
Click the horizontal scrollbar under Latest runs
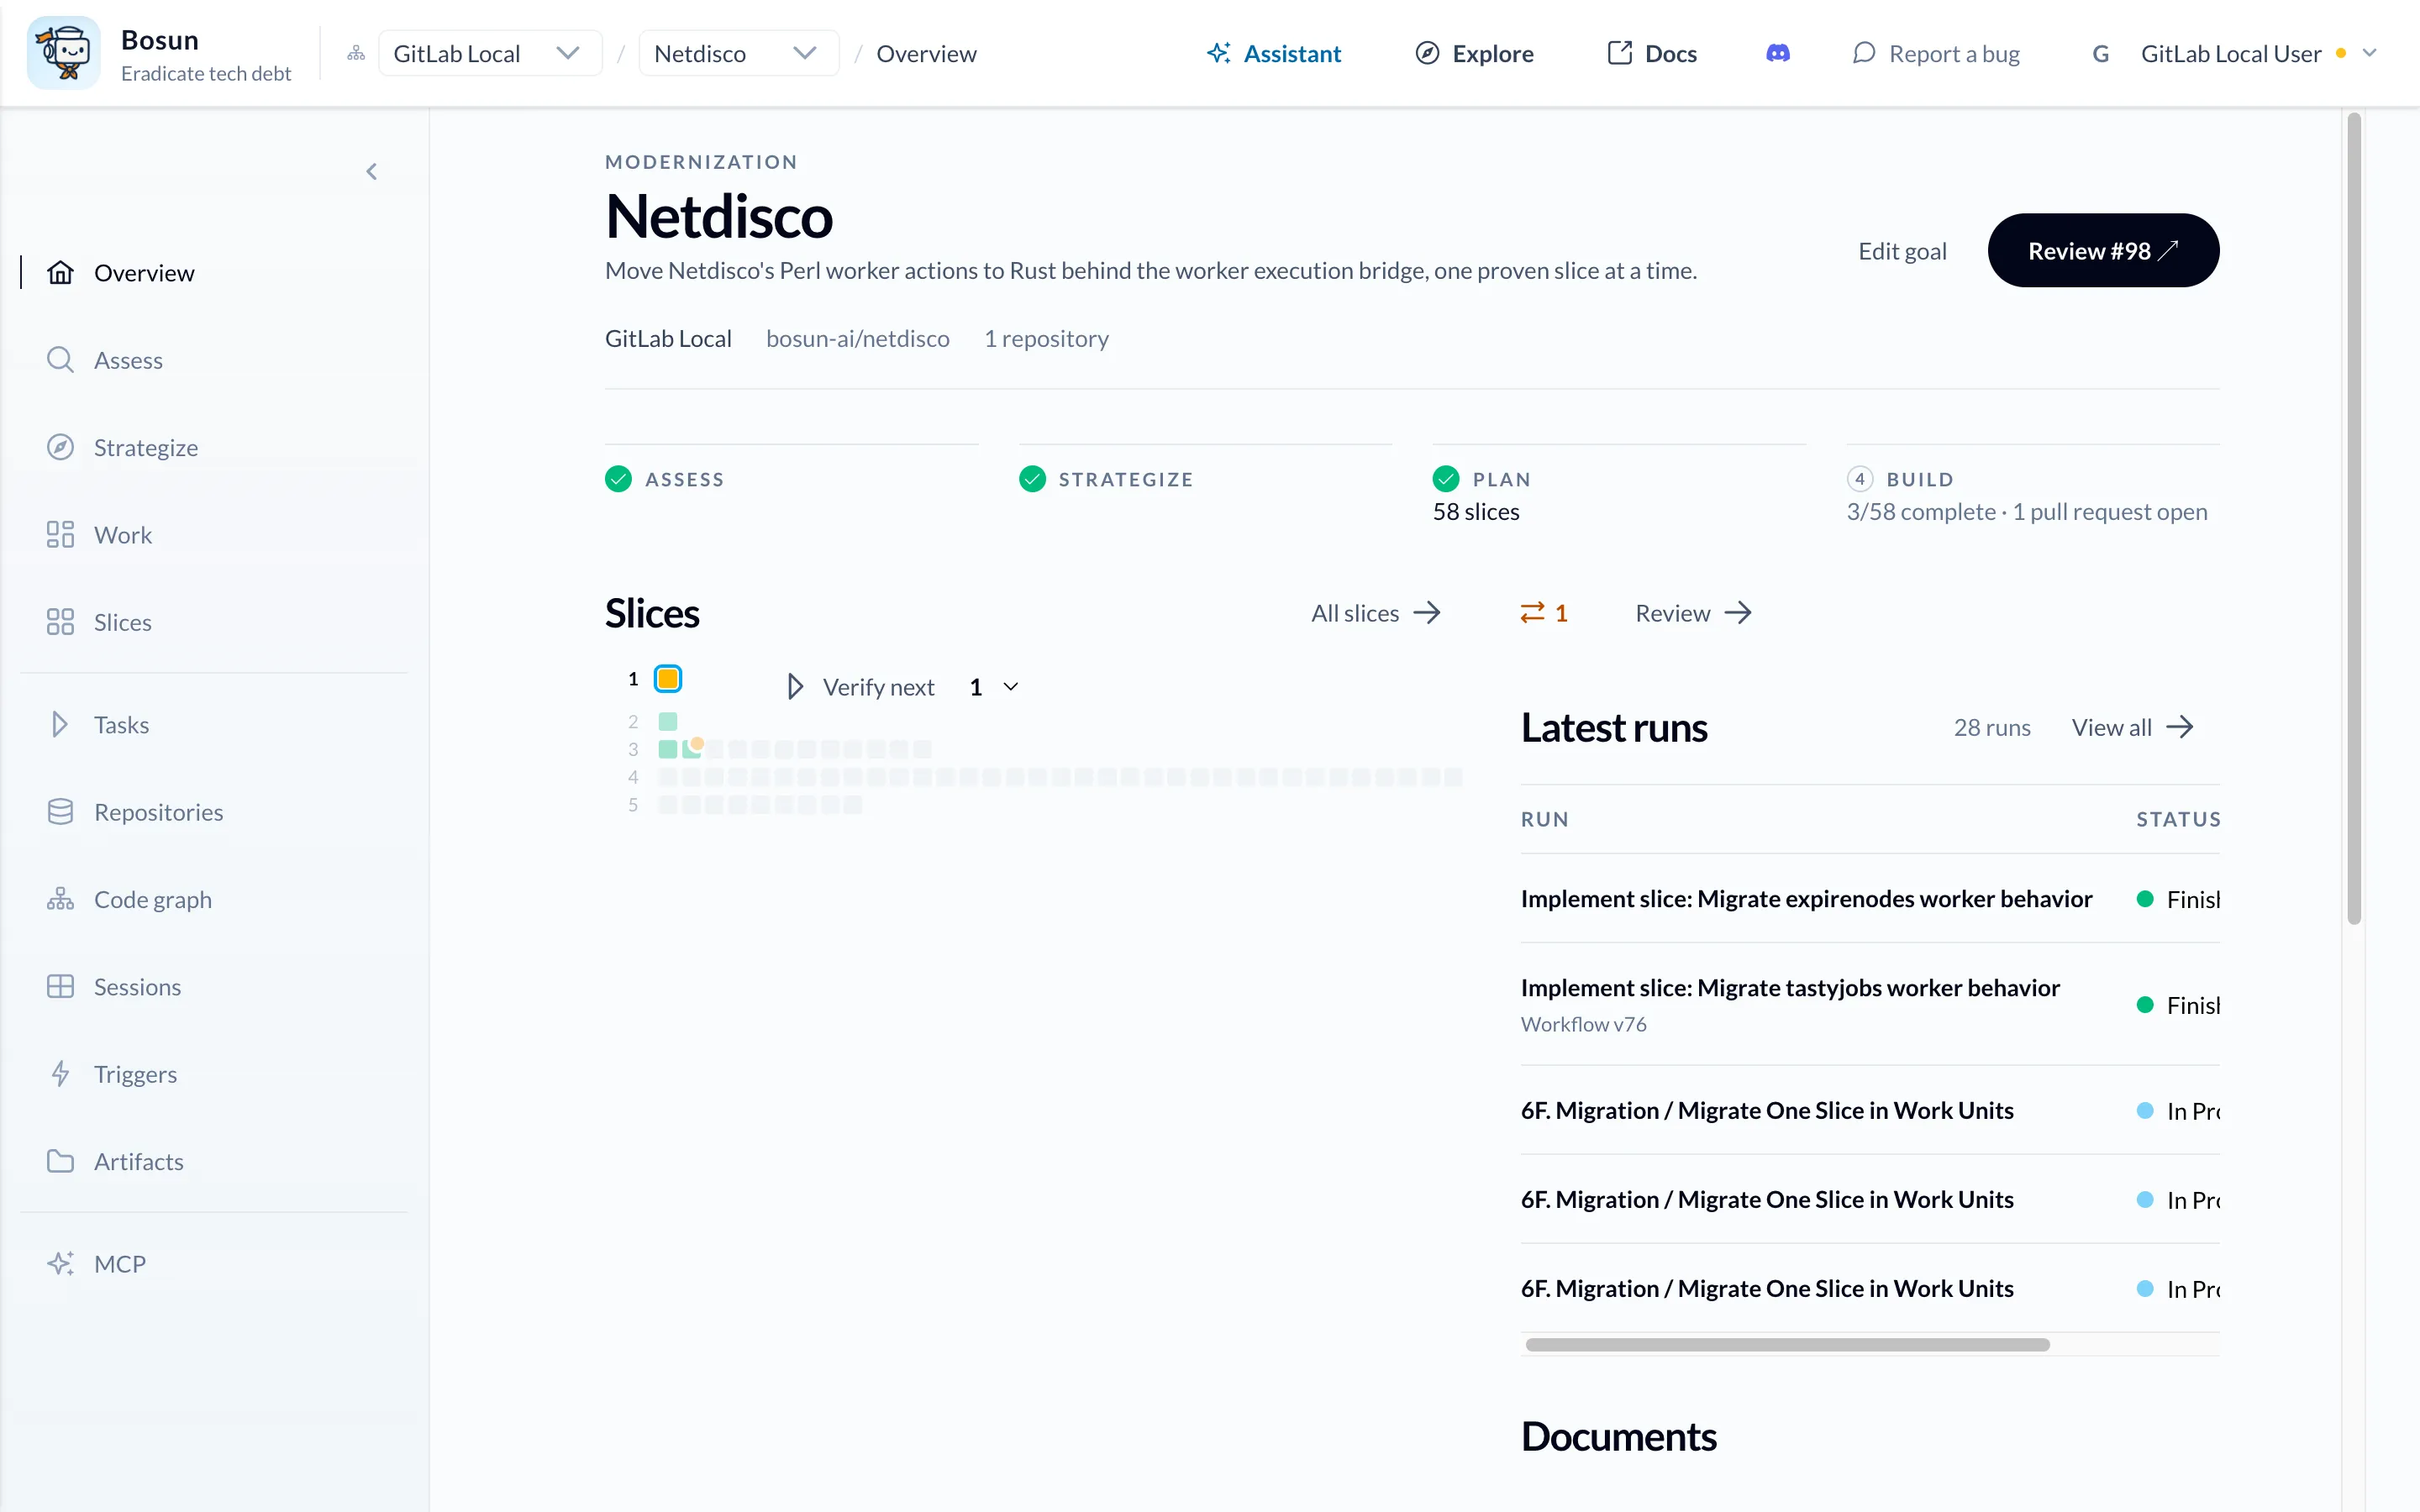coord(1787,1345)
